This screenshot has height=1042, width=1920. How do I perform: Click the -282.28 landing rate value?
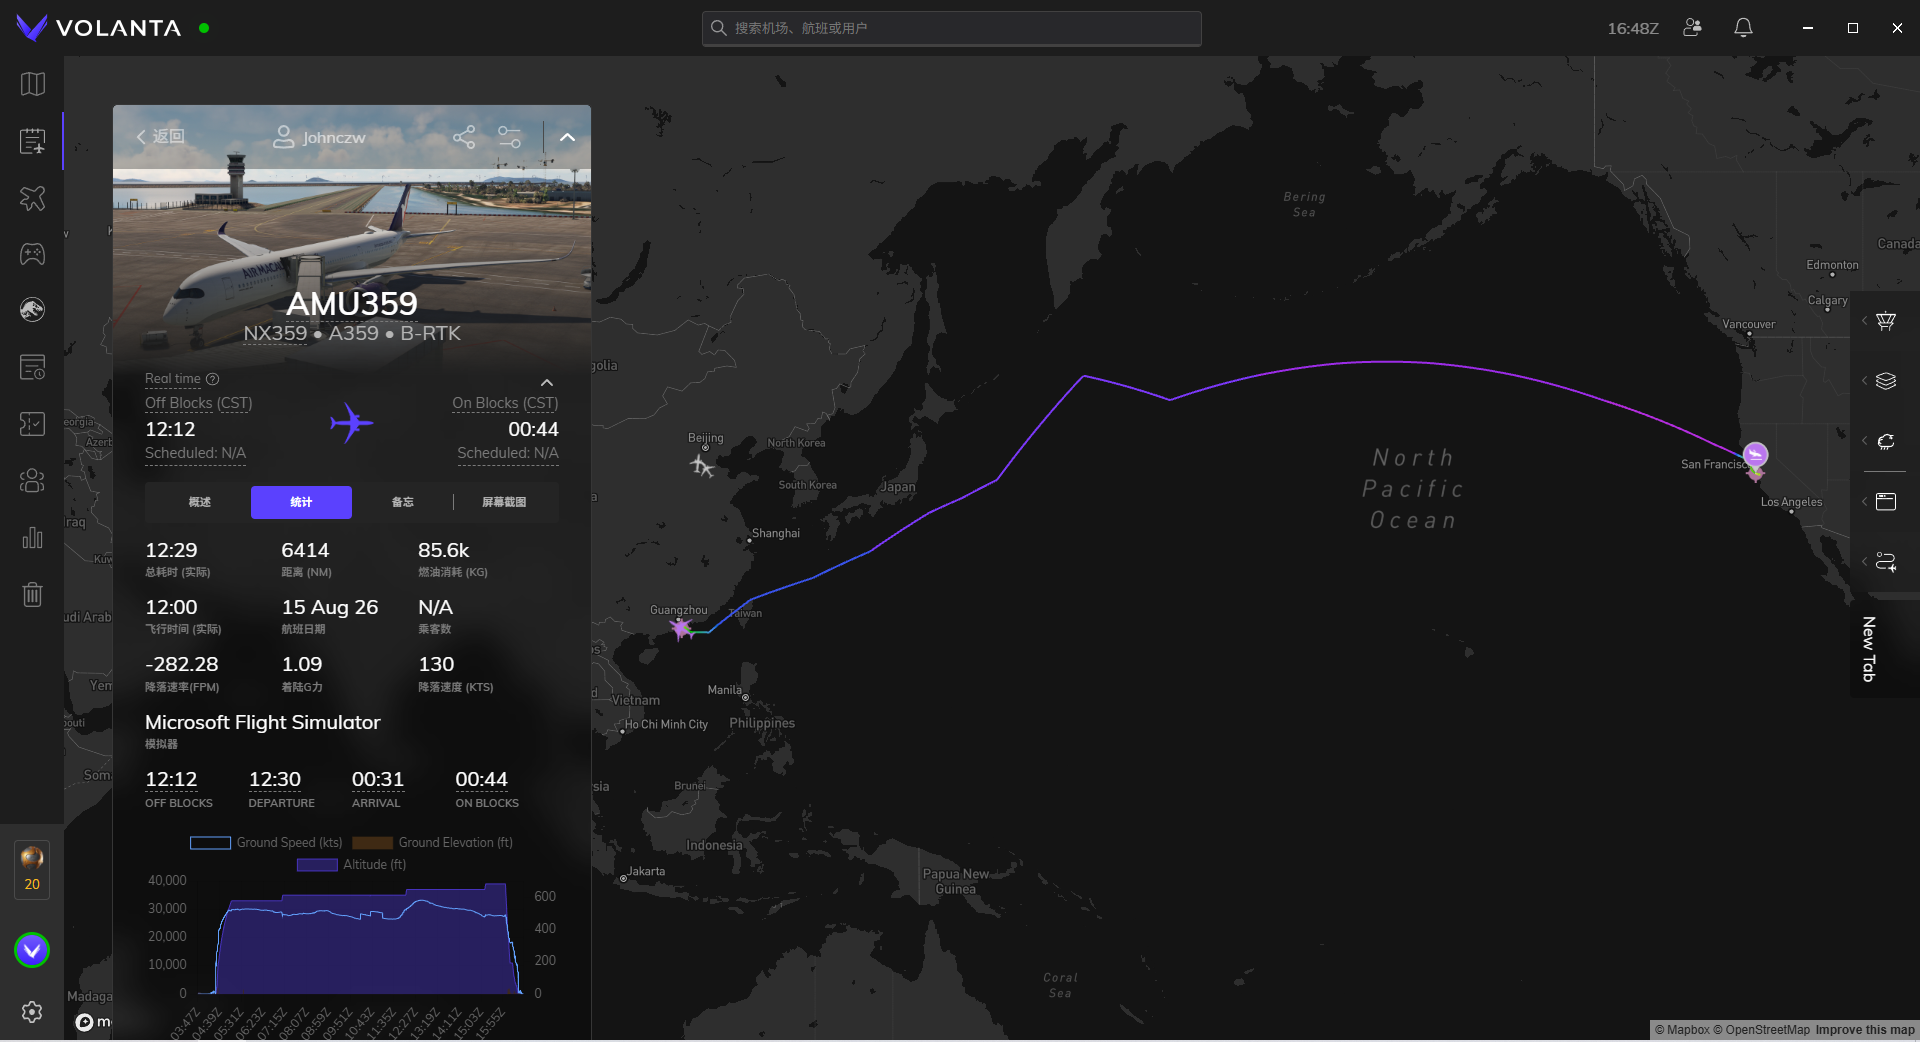point(181,664)
